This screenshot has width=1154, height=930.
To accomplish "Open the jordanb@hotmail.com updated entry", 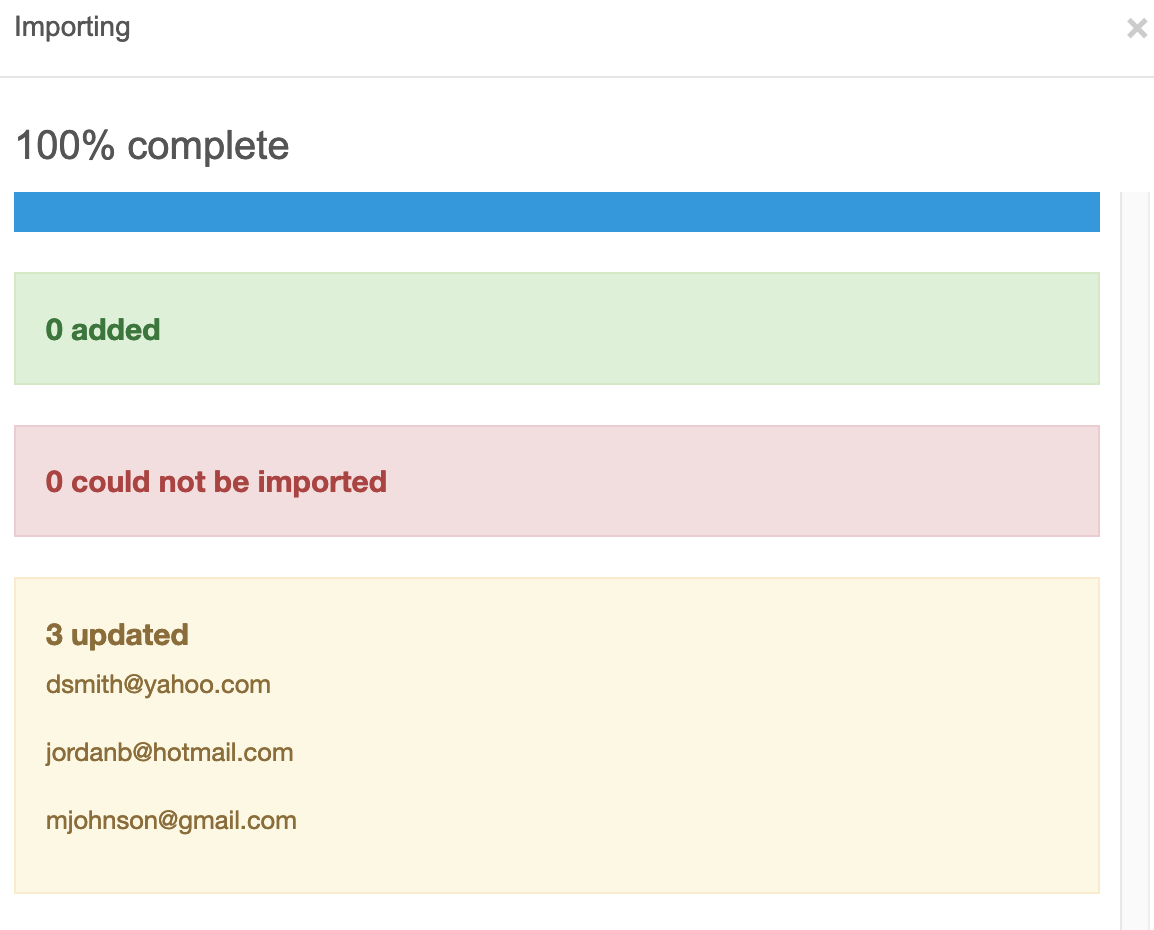I will [x=169, y=753].
